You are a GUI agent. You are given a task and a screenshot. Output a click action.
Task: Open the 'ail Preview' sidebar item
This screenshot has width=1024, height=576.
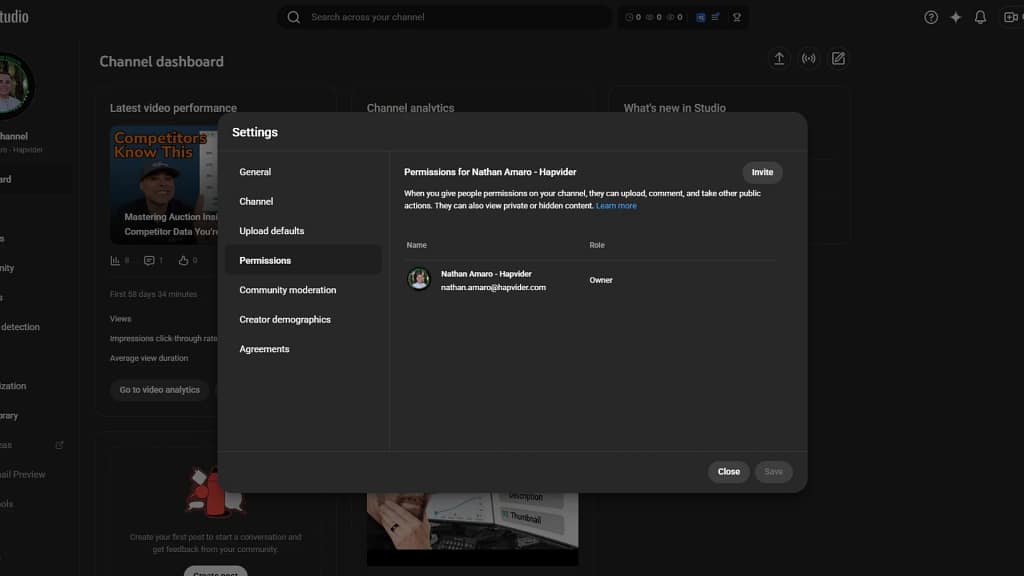(x=22, y=475)
